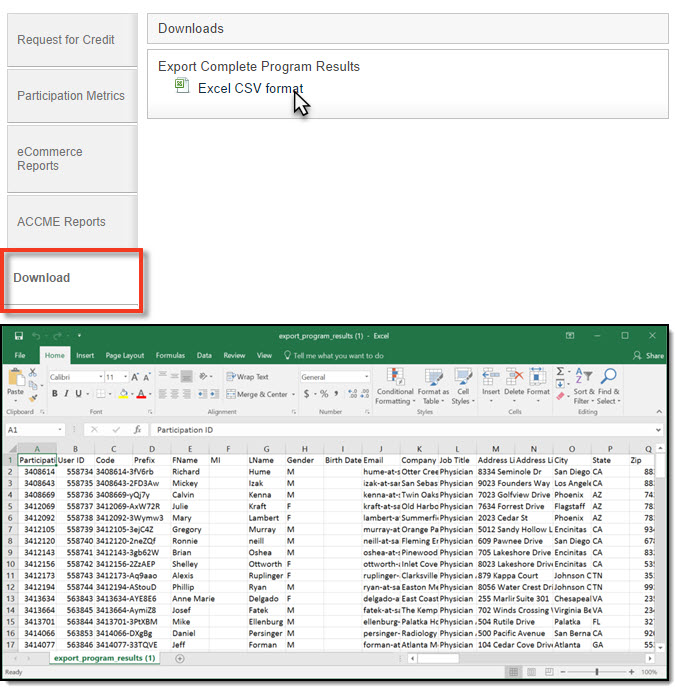Click the Insert Function fx icon
675x691 pixels.
[137, 430]
